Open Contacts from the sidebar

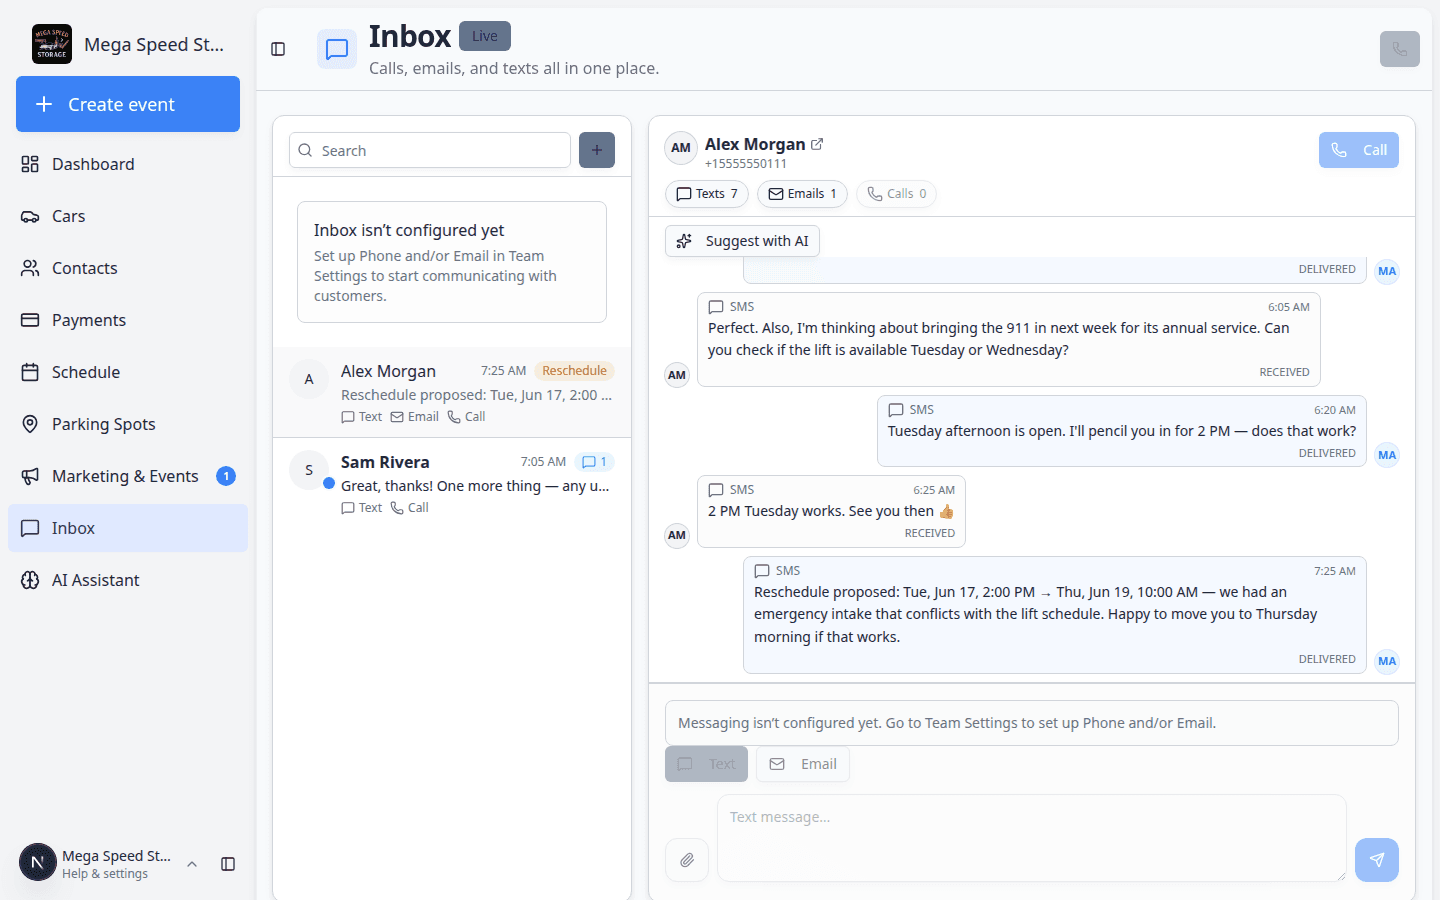coord(128,268)
